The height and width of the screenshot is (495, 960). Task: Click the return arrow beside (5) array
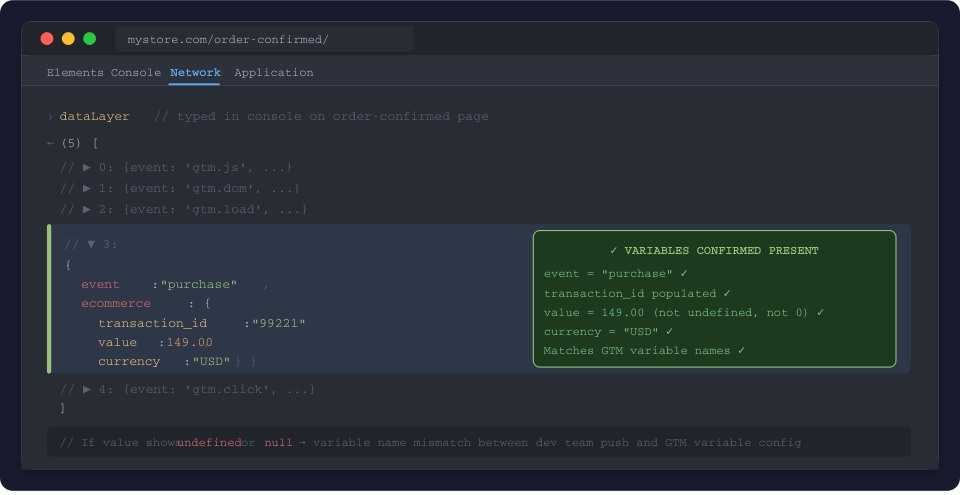50,143
